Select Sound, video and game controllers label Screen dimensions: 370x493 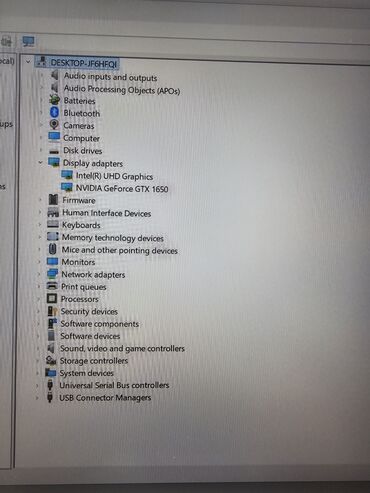click(x=122, y=349)
